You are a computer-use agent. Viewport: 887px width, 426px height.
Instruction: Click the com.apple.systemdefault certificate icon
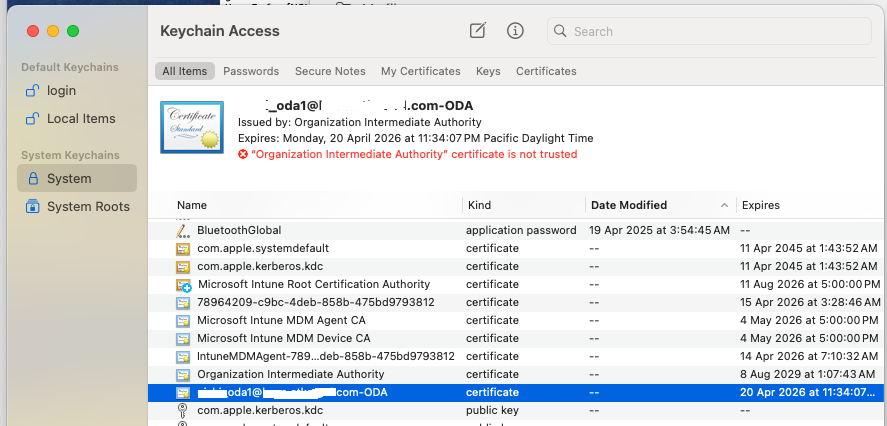[x=182, y=248]
